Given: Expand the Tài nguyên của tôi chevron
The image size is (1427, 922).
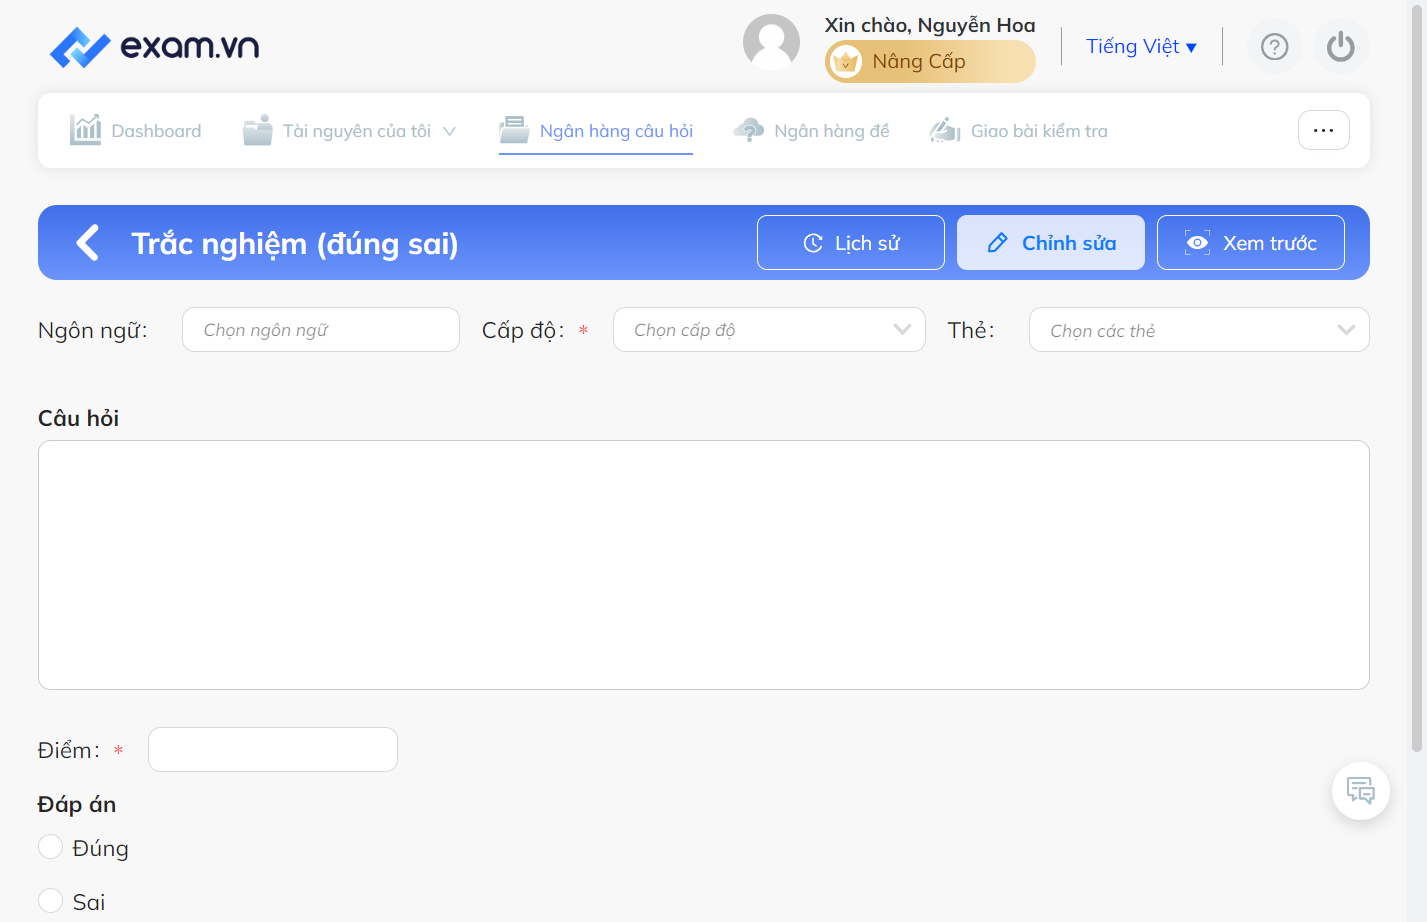Looking at the screenshot, I should (449, 131).
